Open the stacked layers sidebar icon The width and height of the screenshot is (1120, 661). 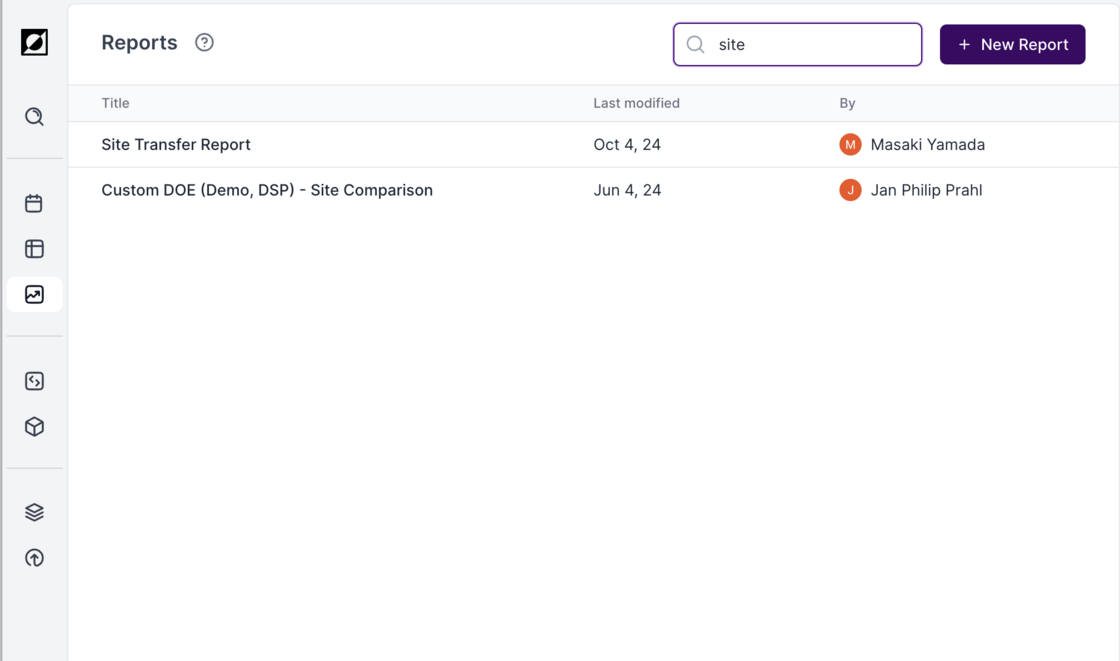[34, 512]
